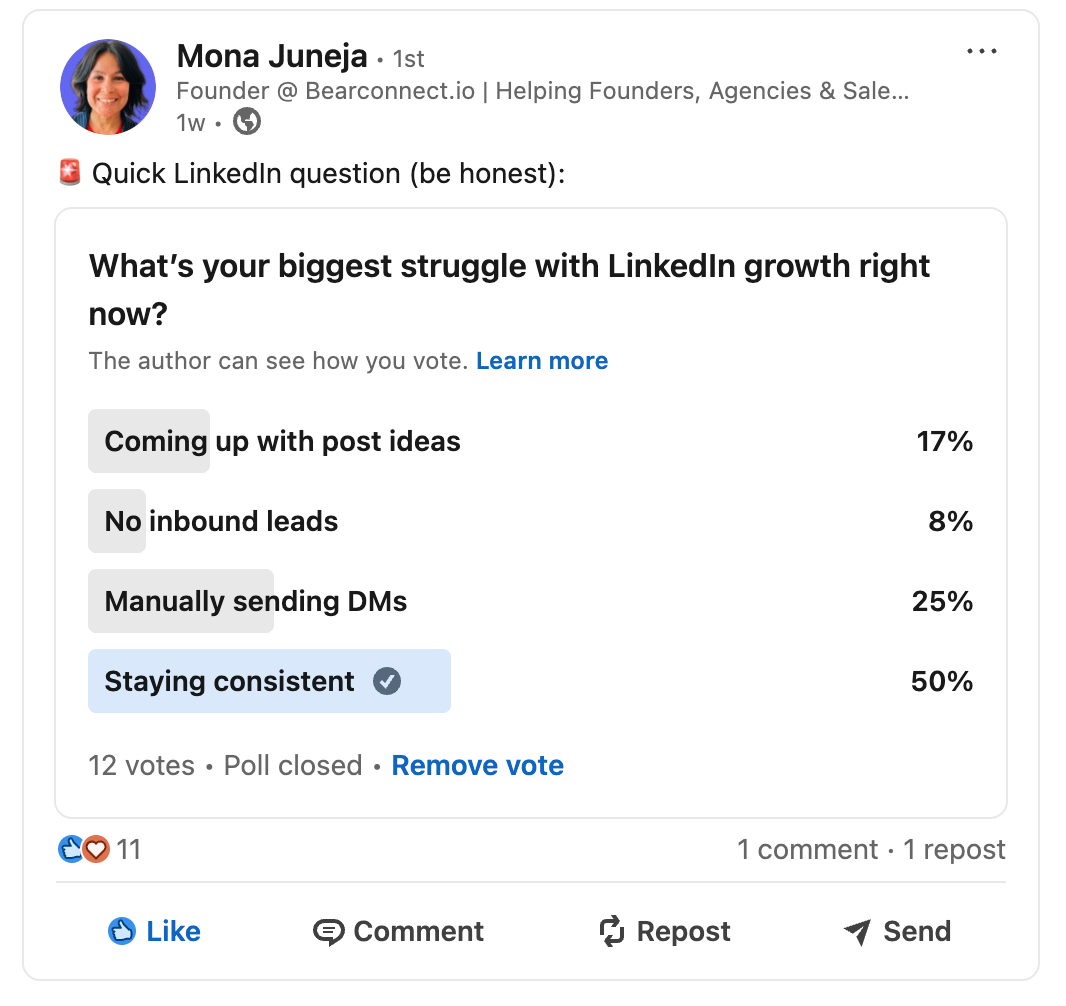Image resolution: width=1066 pixels, height=1006 pixels.
Task: Open the Learn more link
Action: point(542,361)
